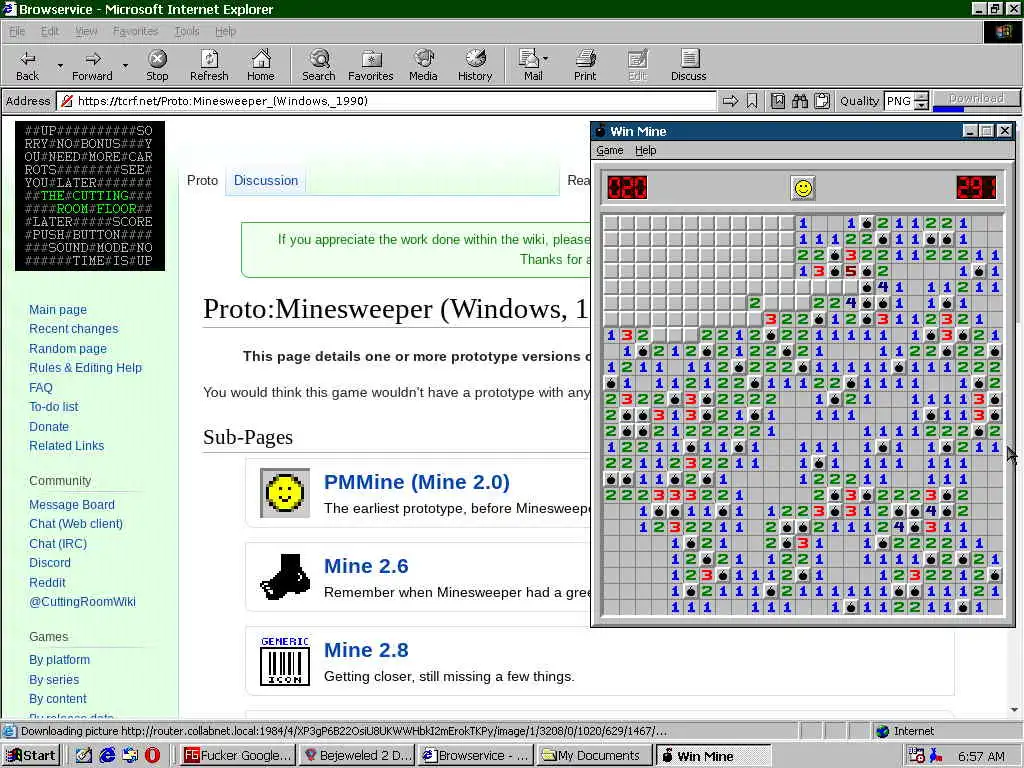
Task: Open the Media toolbar button
Action: [x=423, y=65]
